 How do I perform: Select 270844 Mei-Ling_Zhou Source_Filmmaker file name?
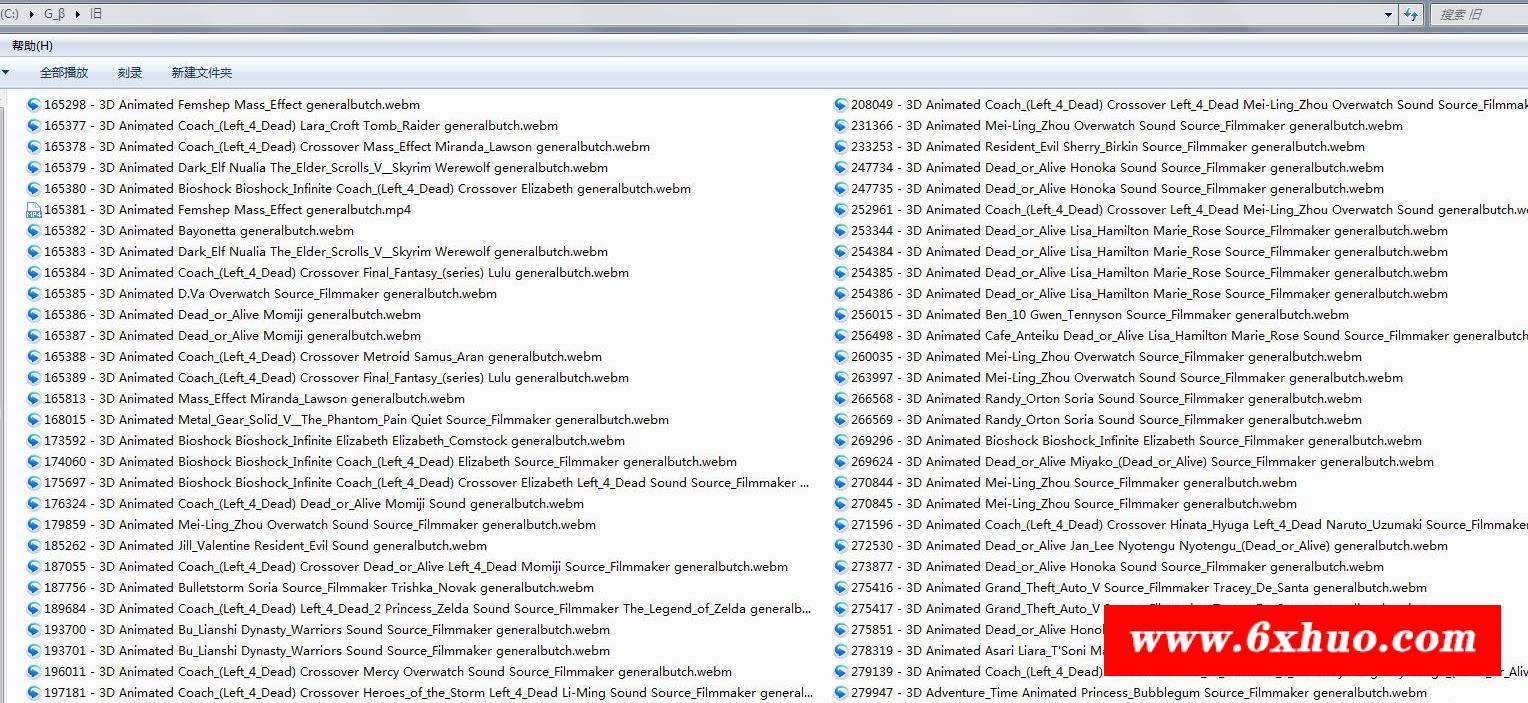1074,482
